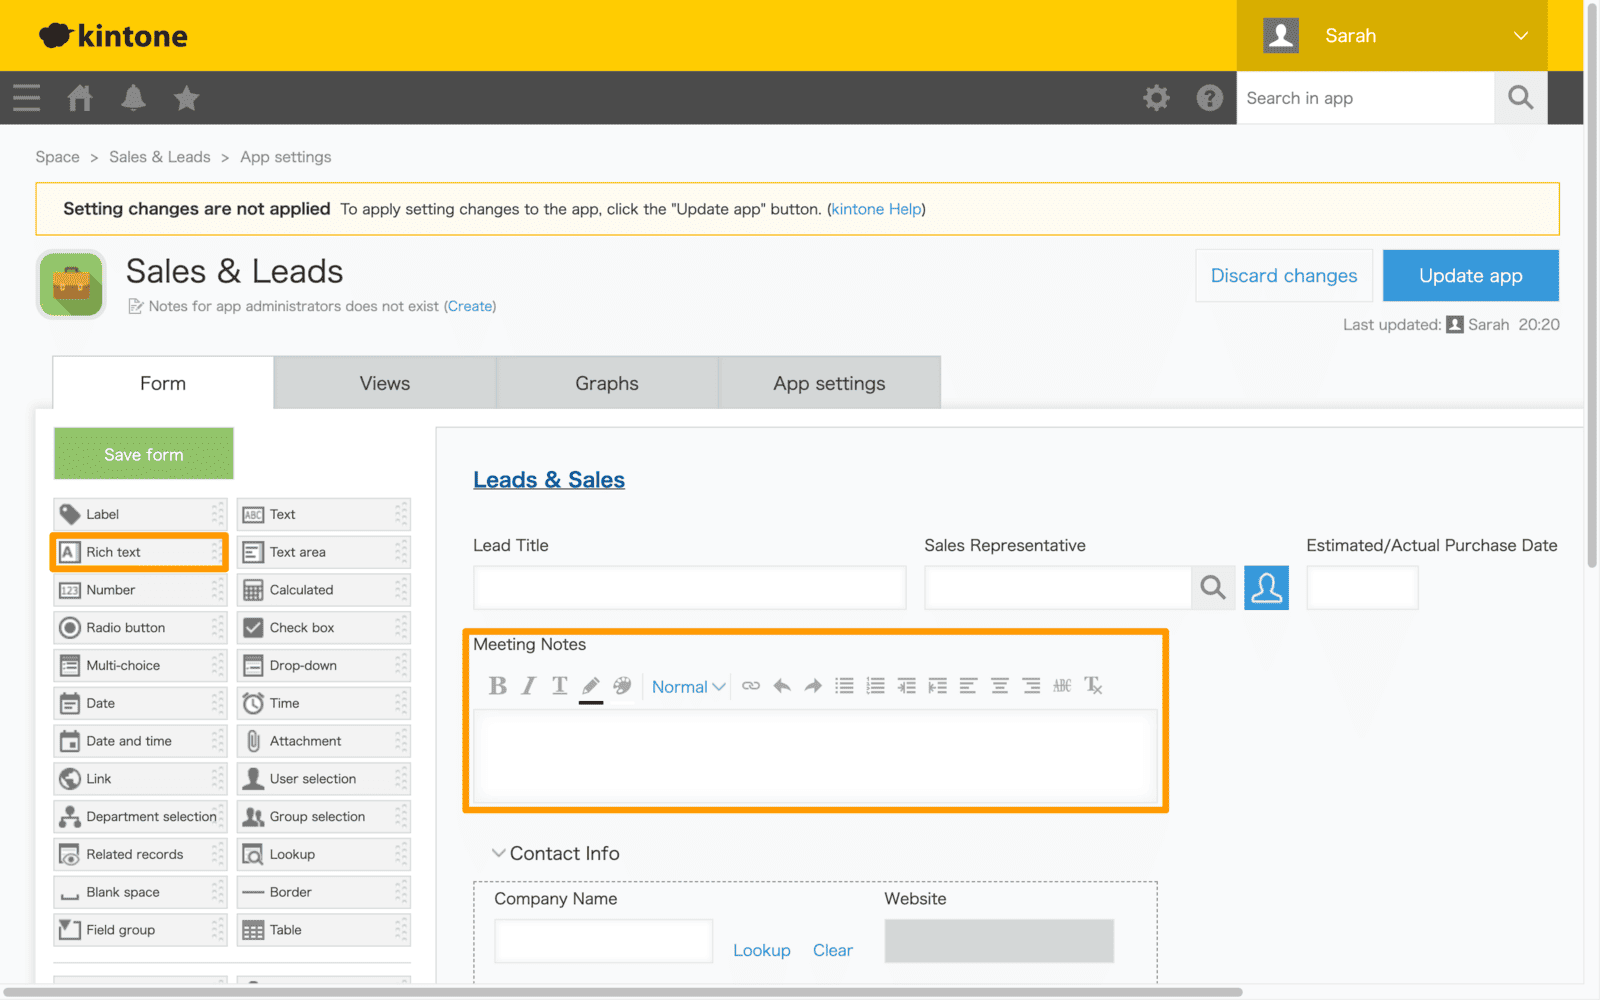Click the underline T icon in toolbar

point(560,686)
